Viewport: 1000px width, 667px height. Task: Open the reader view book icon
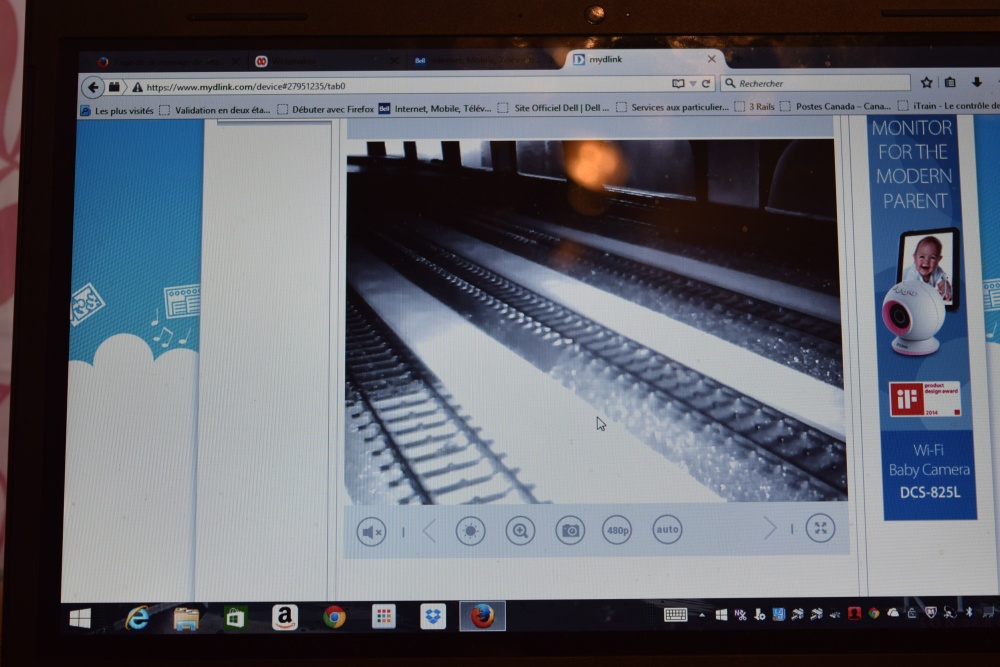678,84
